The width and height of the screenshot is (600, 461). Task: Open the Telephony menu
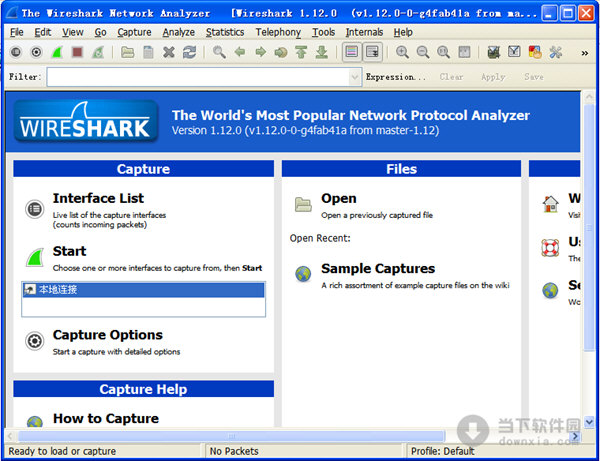click(278, 32)
